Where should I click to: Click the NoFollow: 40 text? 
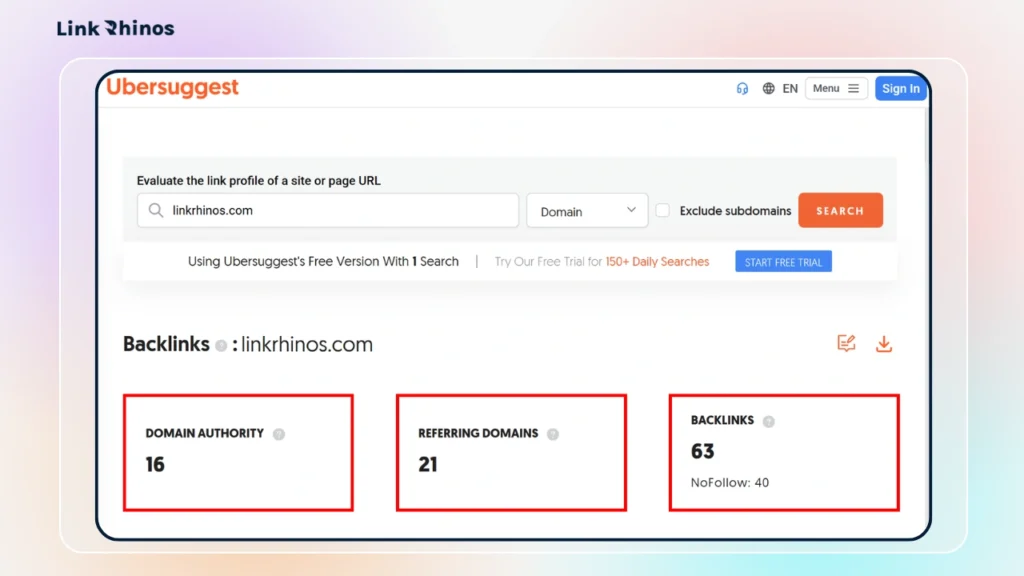coord(730,483)
